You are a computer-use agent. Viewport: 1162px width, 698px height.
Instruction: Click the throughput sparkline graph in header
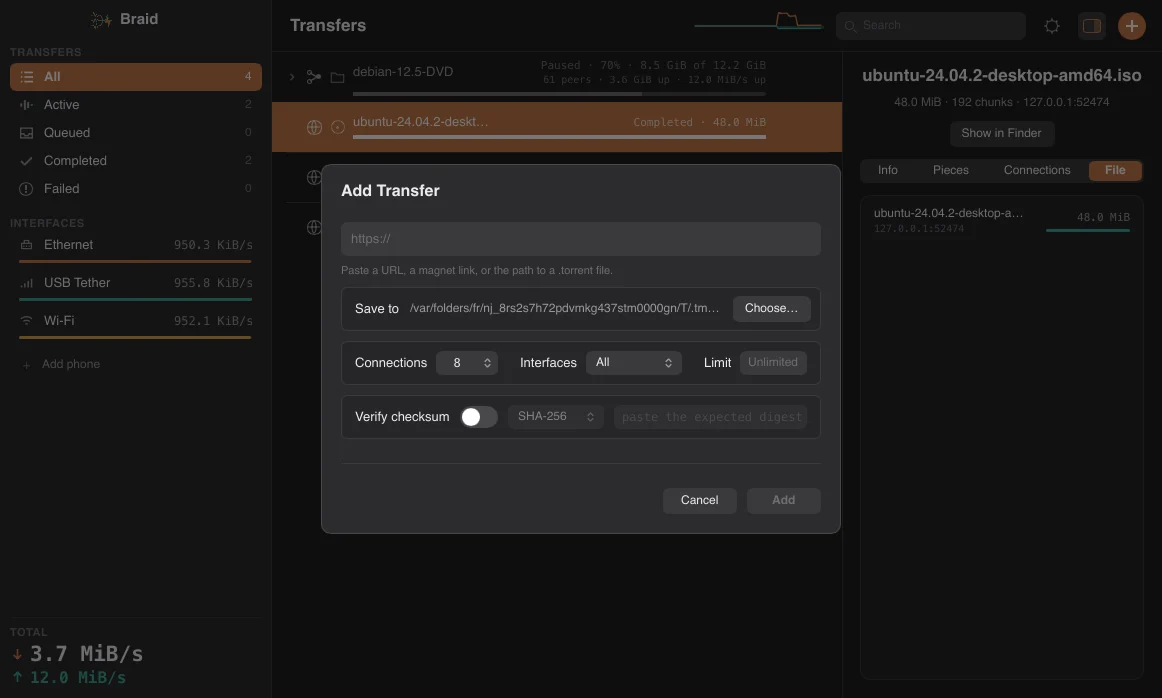click(759, 21)
